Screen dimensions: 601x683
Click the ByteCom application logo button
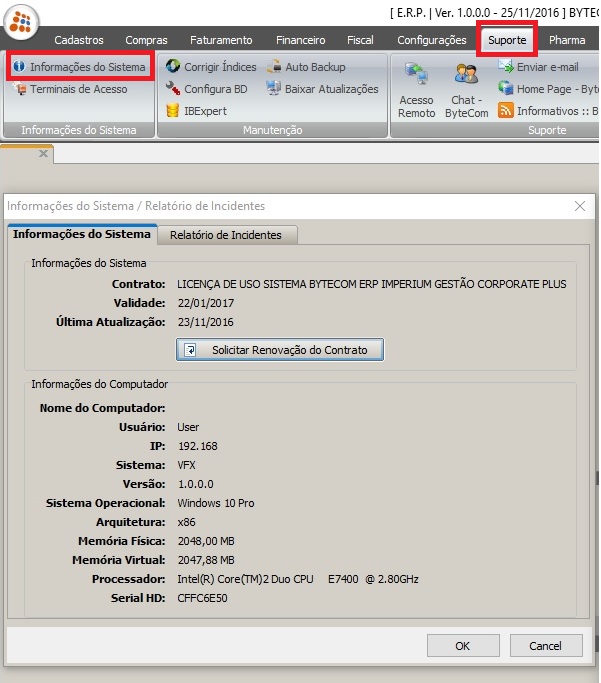pyautogui.click(x=21, y=22)
